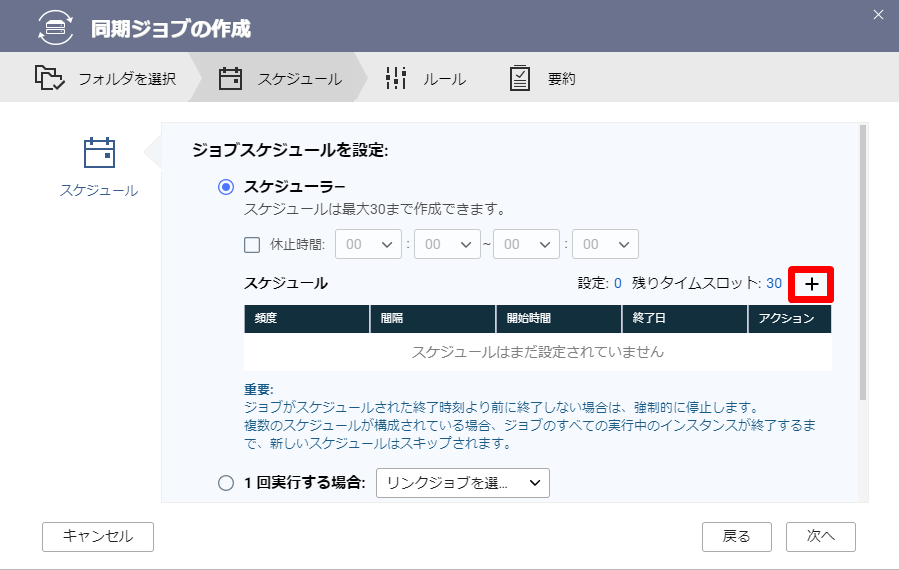The height and width of the screenshot is (570, 899).
Task: Expand the リンクジョブを選 dropdown
Action: click(x=463, y=483)
